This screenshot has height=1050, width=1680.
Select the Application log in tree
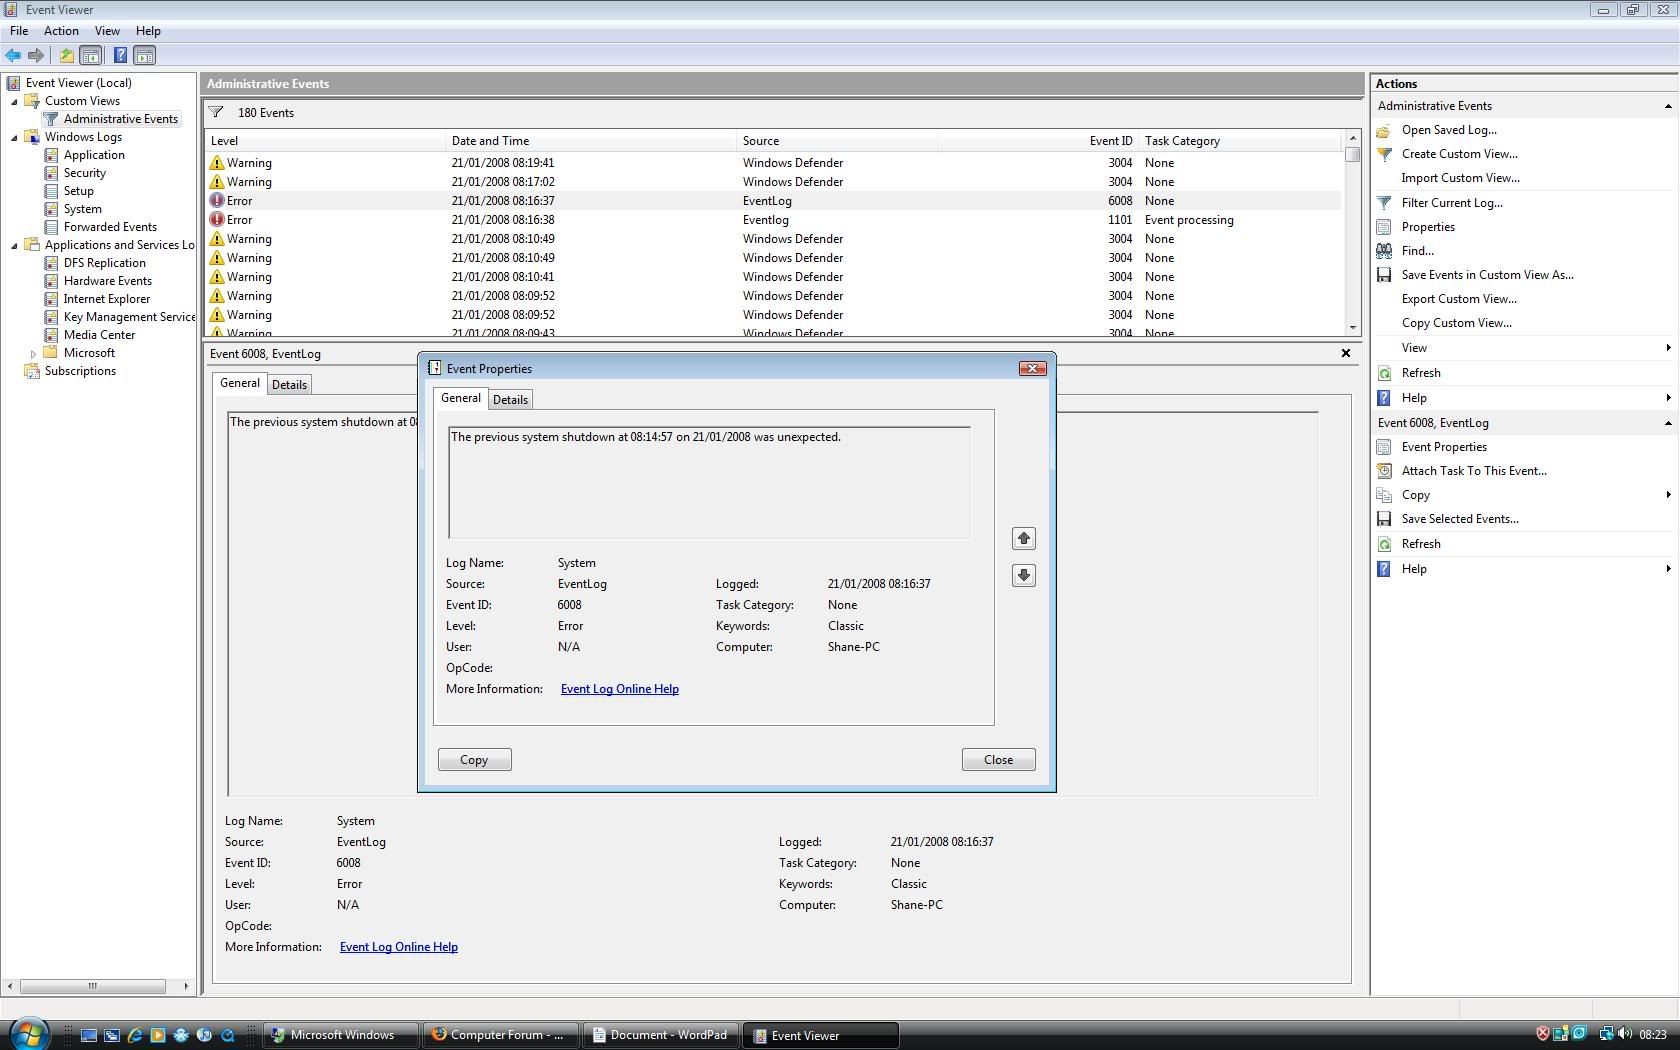[x=94, y=155]
